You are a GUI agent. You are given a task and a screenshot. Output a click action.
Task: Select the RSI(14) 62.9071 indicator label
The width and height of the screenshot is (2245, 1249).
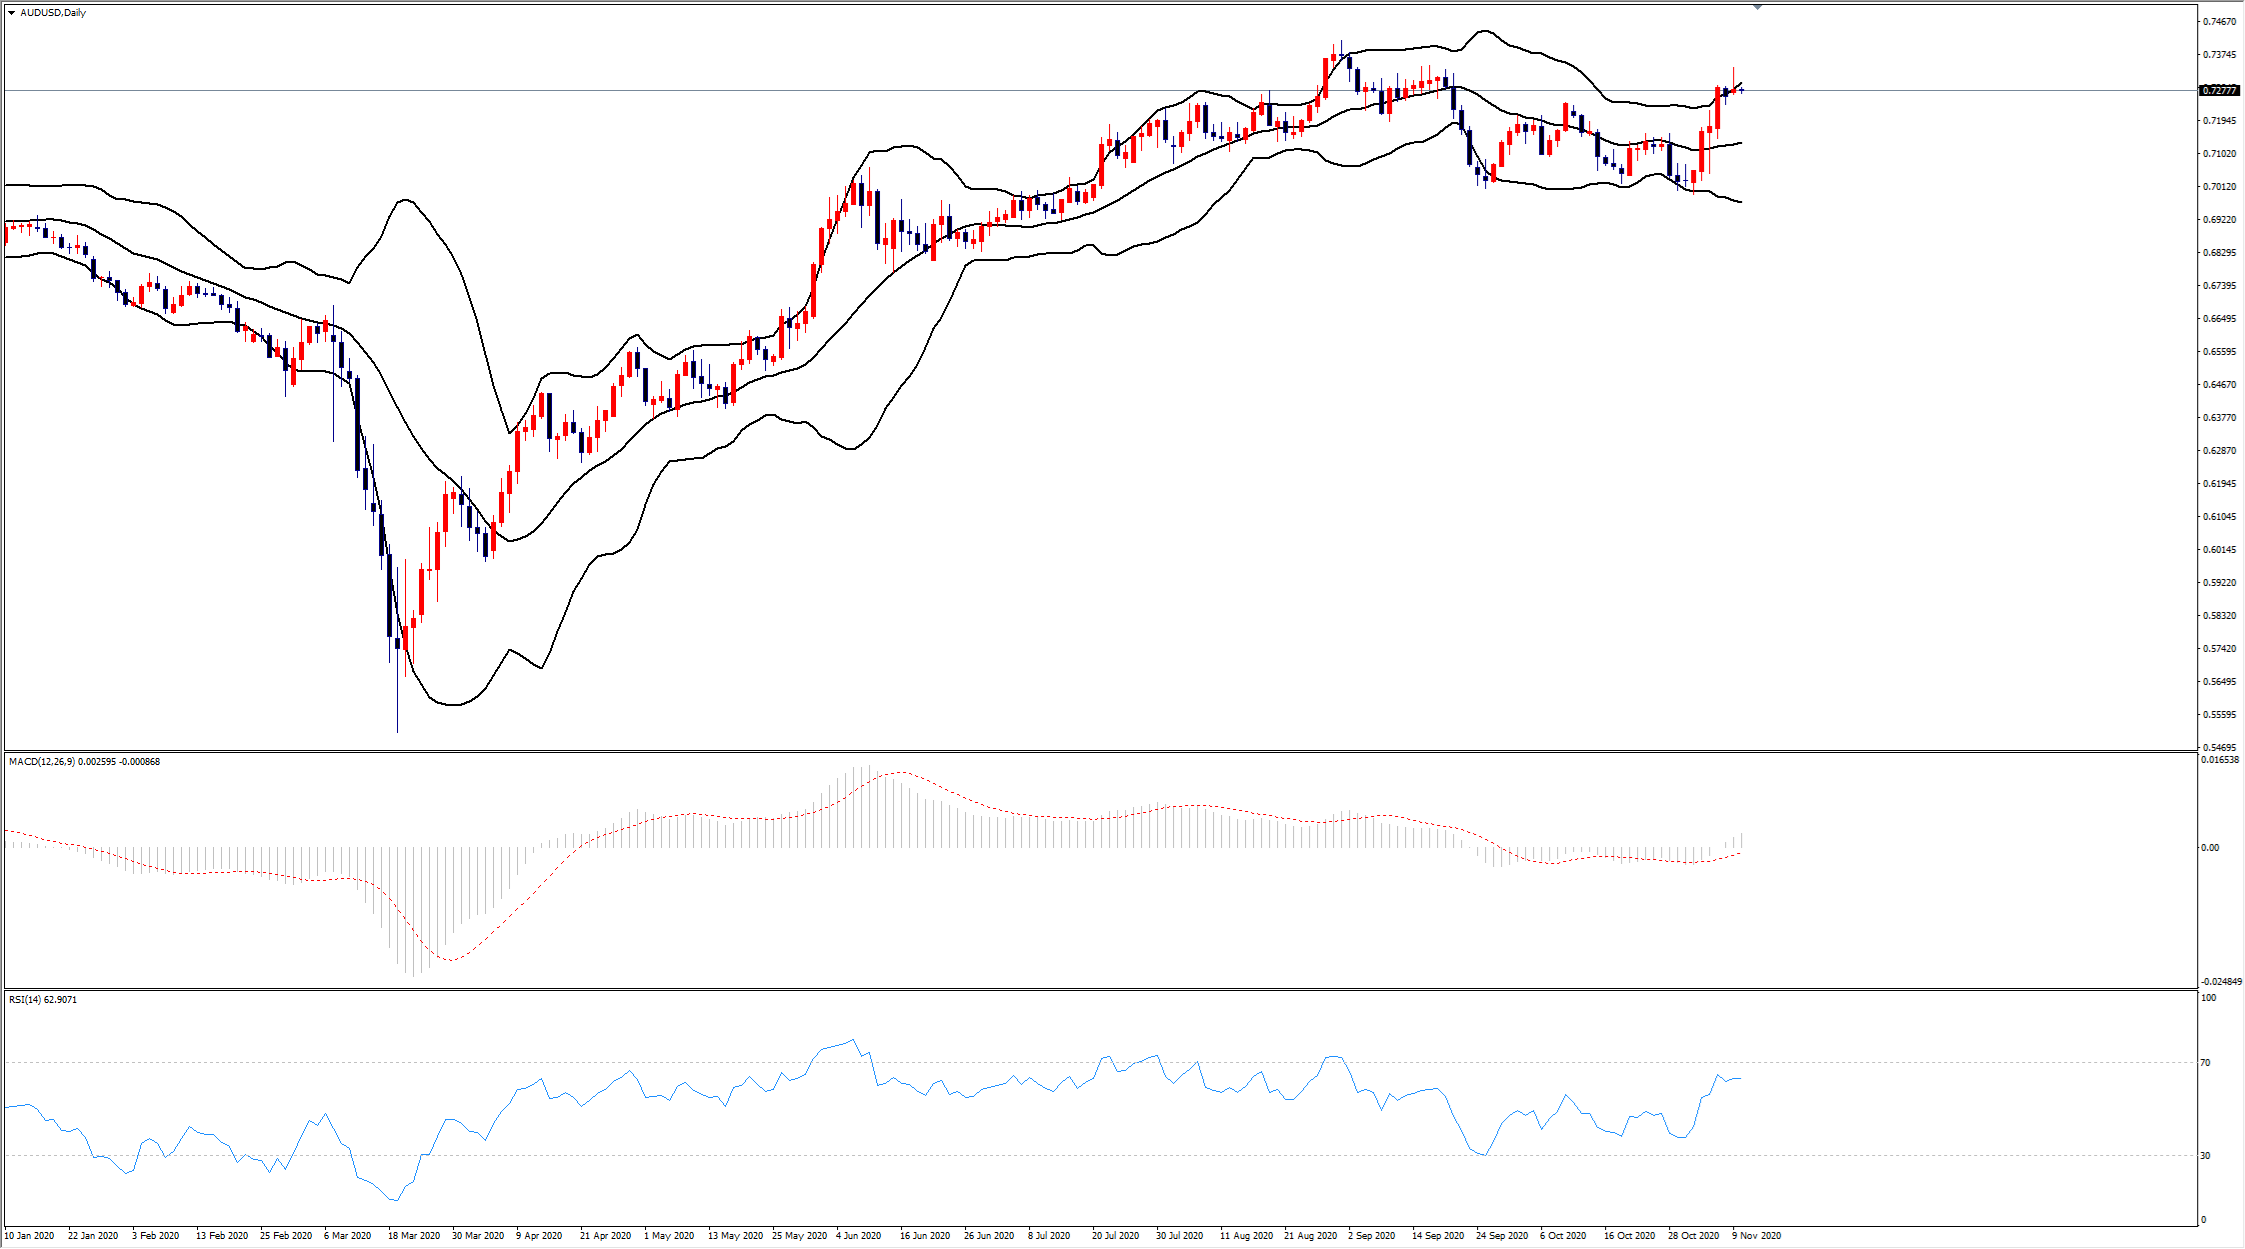click(43, 1000)
